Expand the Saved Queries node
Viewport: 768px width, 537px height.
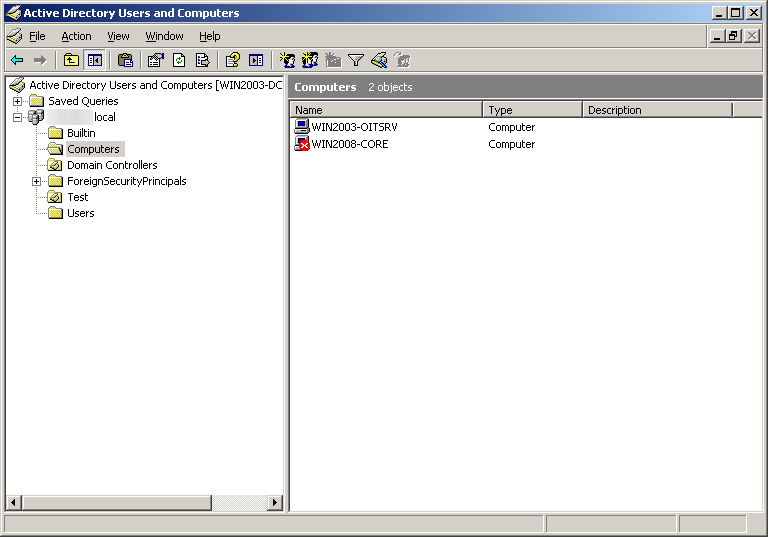pos(18,101)
